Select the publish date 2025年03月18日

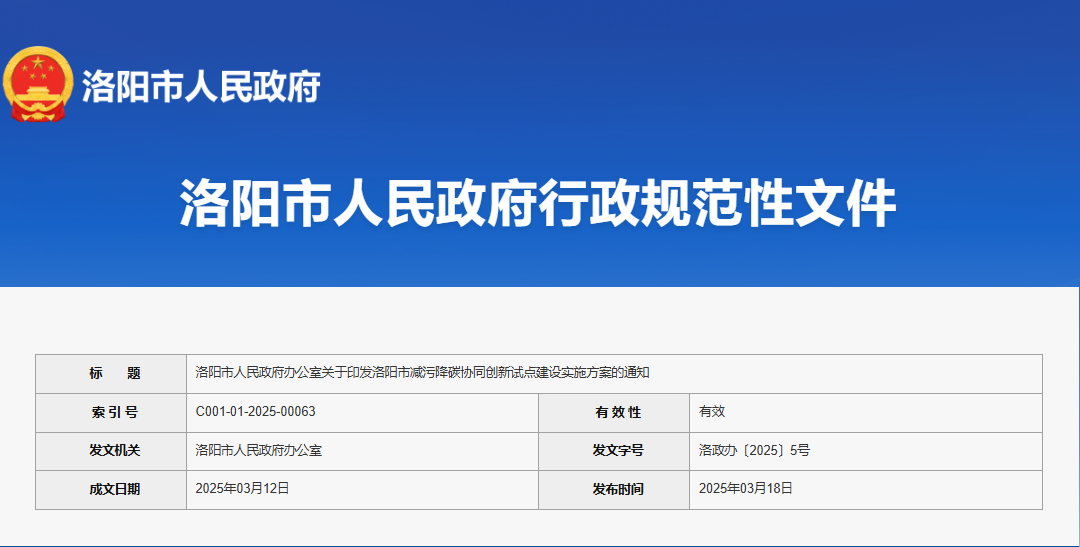pos(746,489)
